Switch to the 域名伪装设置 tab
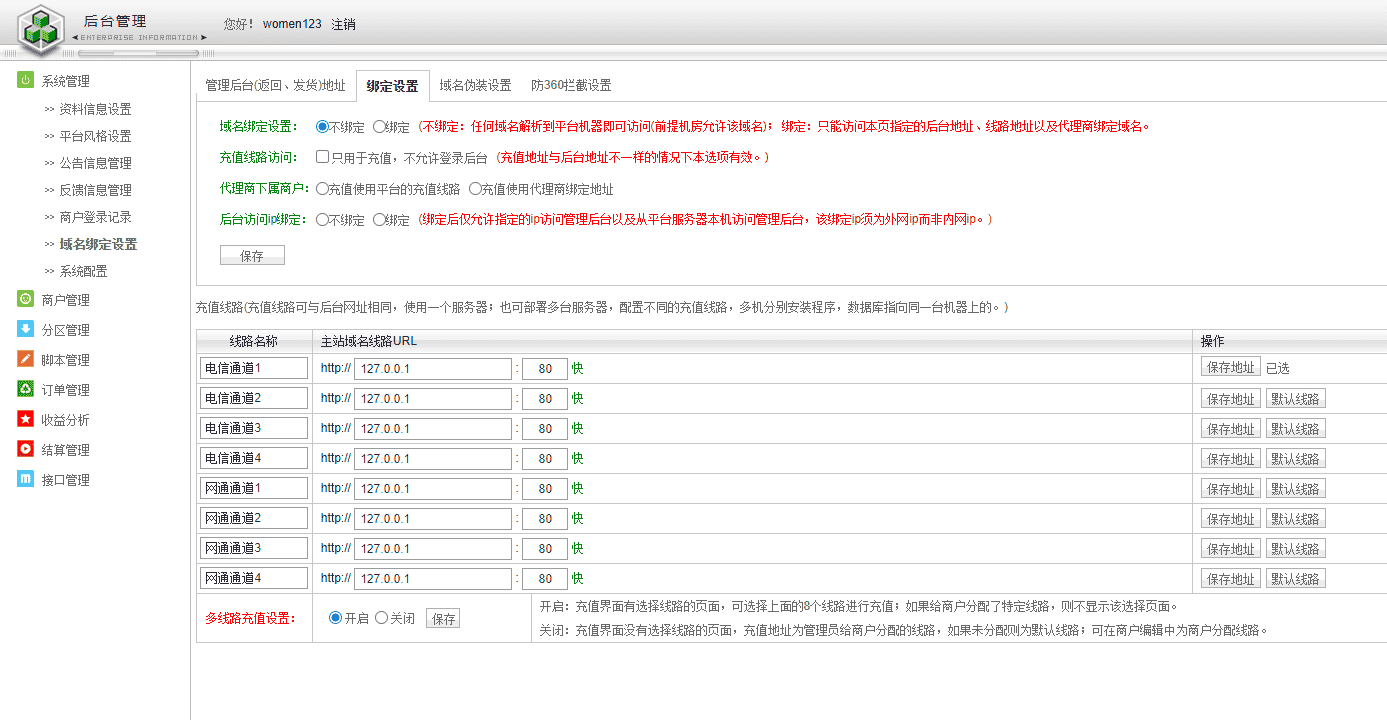 coord(475,85)
